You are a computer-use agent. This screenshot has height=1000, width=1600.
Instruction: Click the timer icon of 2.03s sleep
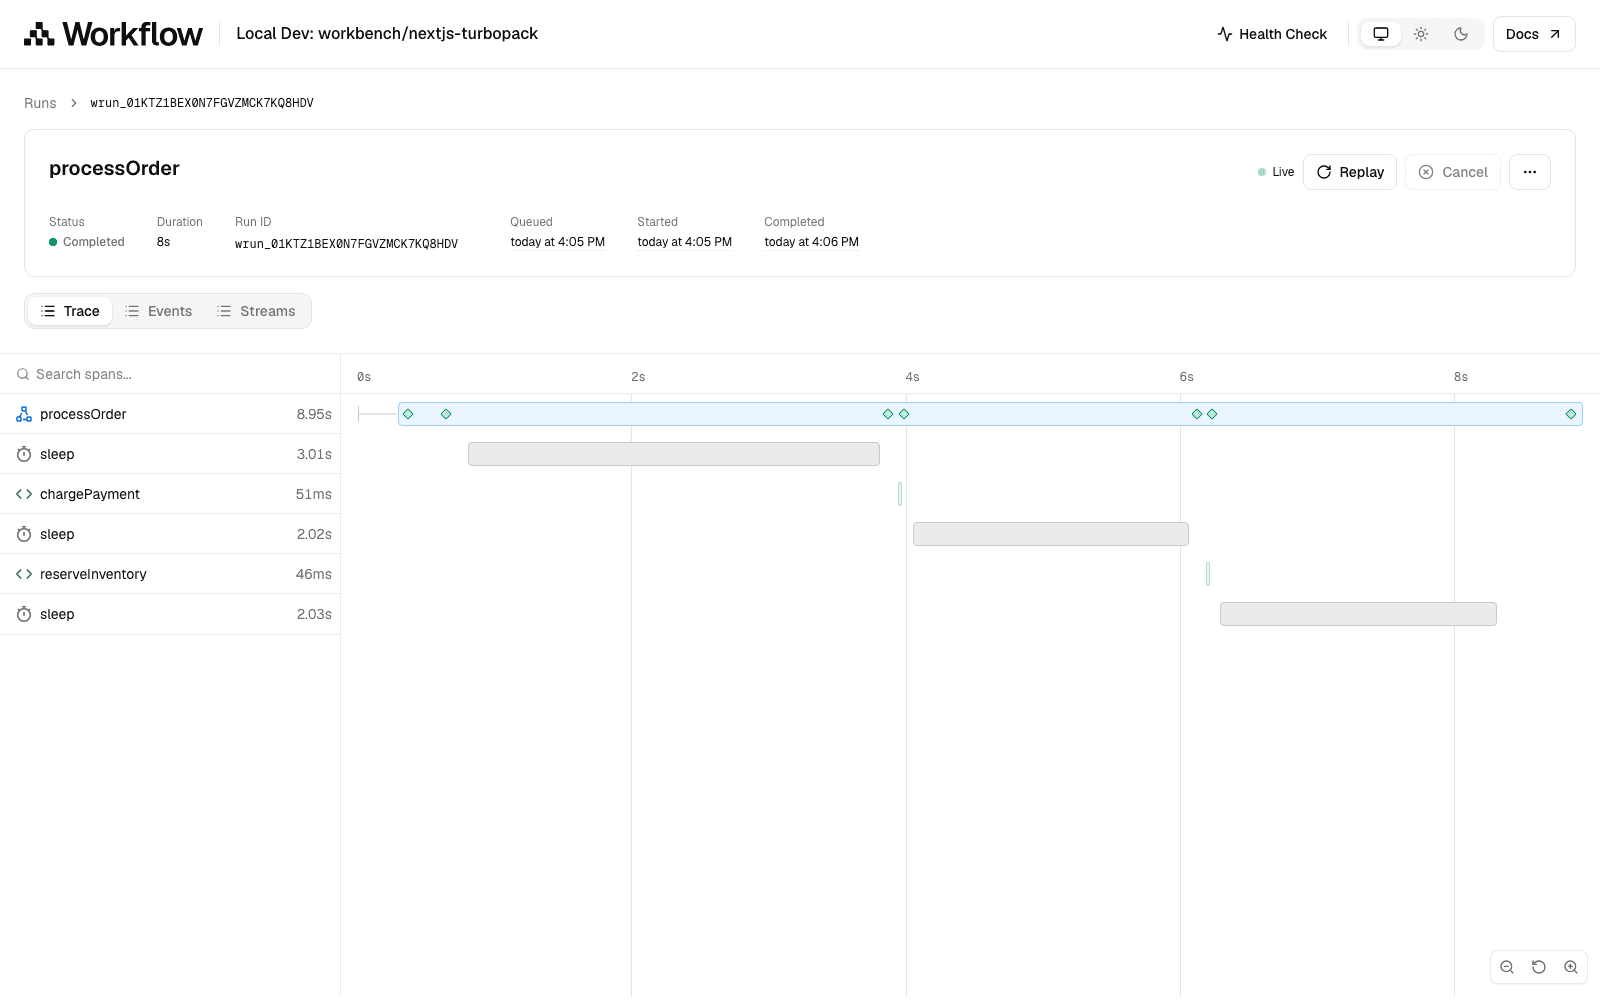pos(24,614)
